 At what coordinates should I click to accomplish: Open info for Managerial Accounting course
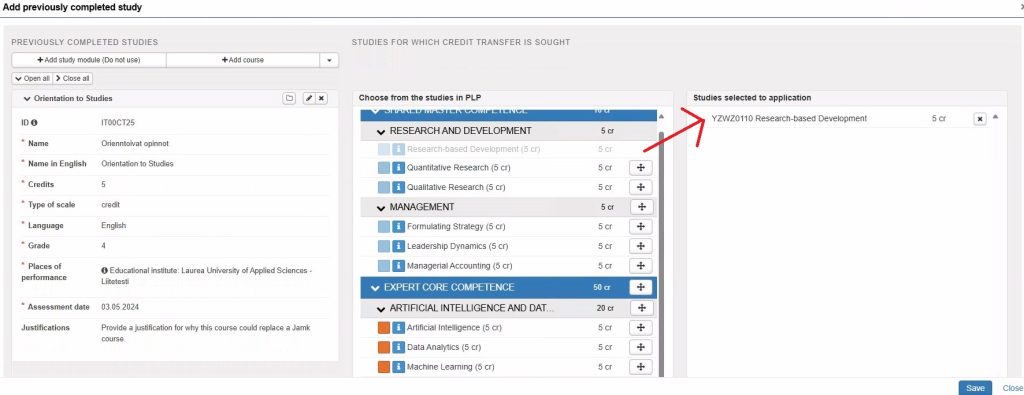click(398, 266)
